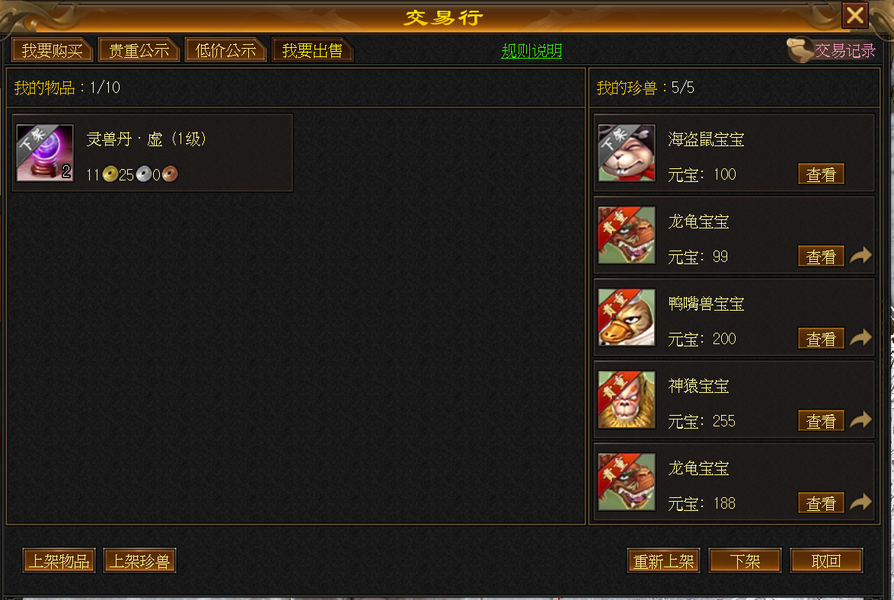This screenshot has width=894, height=600.
Task: Click 下架 button at bottom
Action: [x=745, y=561]
